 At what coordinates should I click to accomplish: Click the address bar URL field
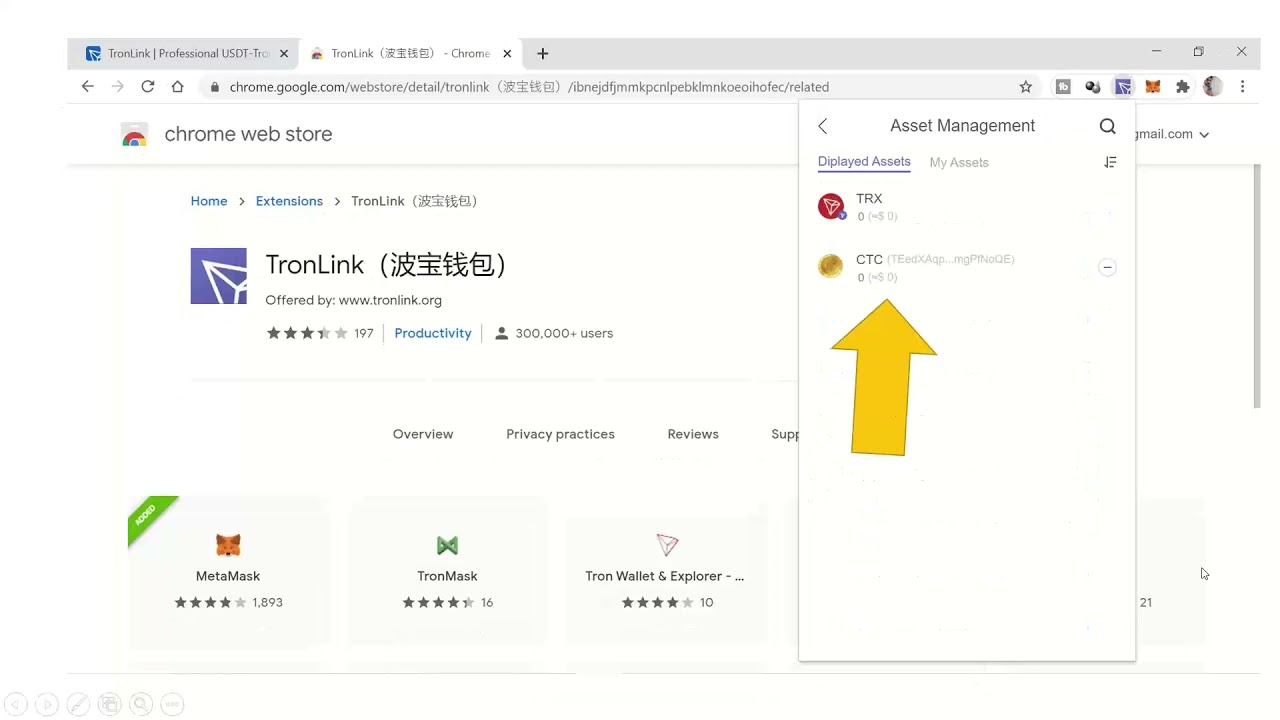(x=620, y=87)
